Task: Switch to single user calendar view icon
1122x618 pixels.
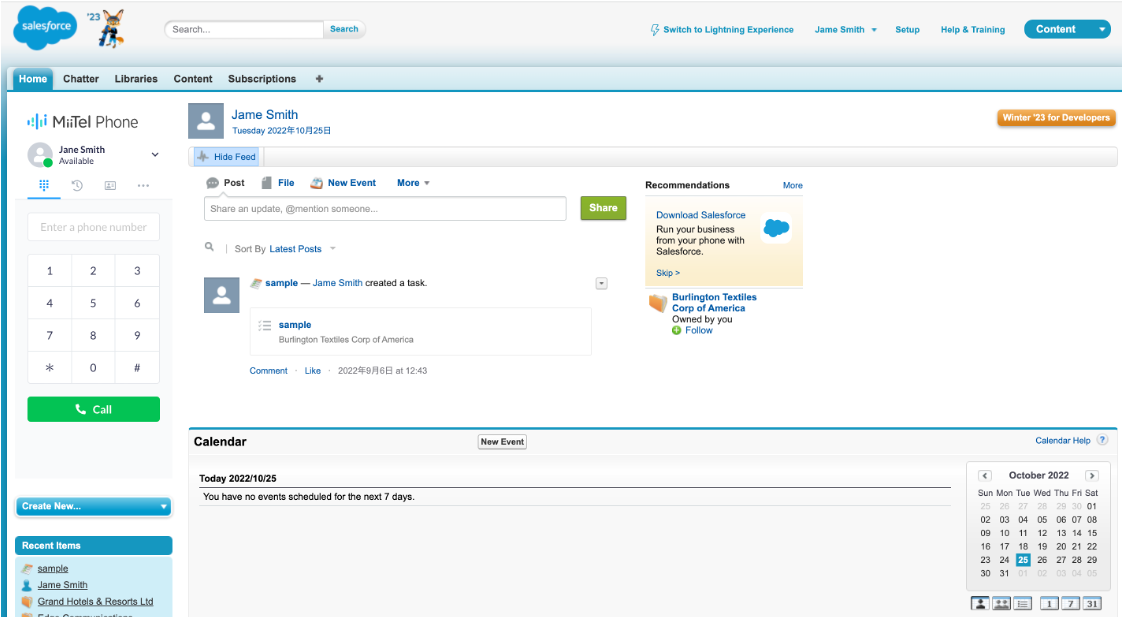Action: pyautogui.click(x=980, y=604)
